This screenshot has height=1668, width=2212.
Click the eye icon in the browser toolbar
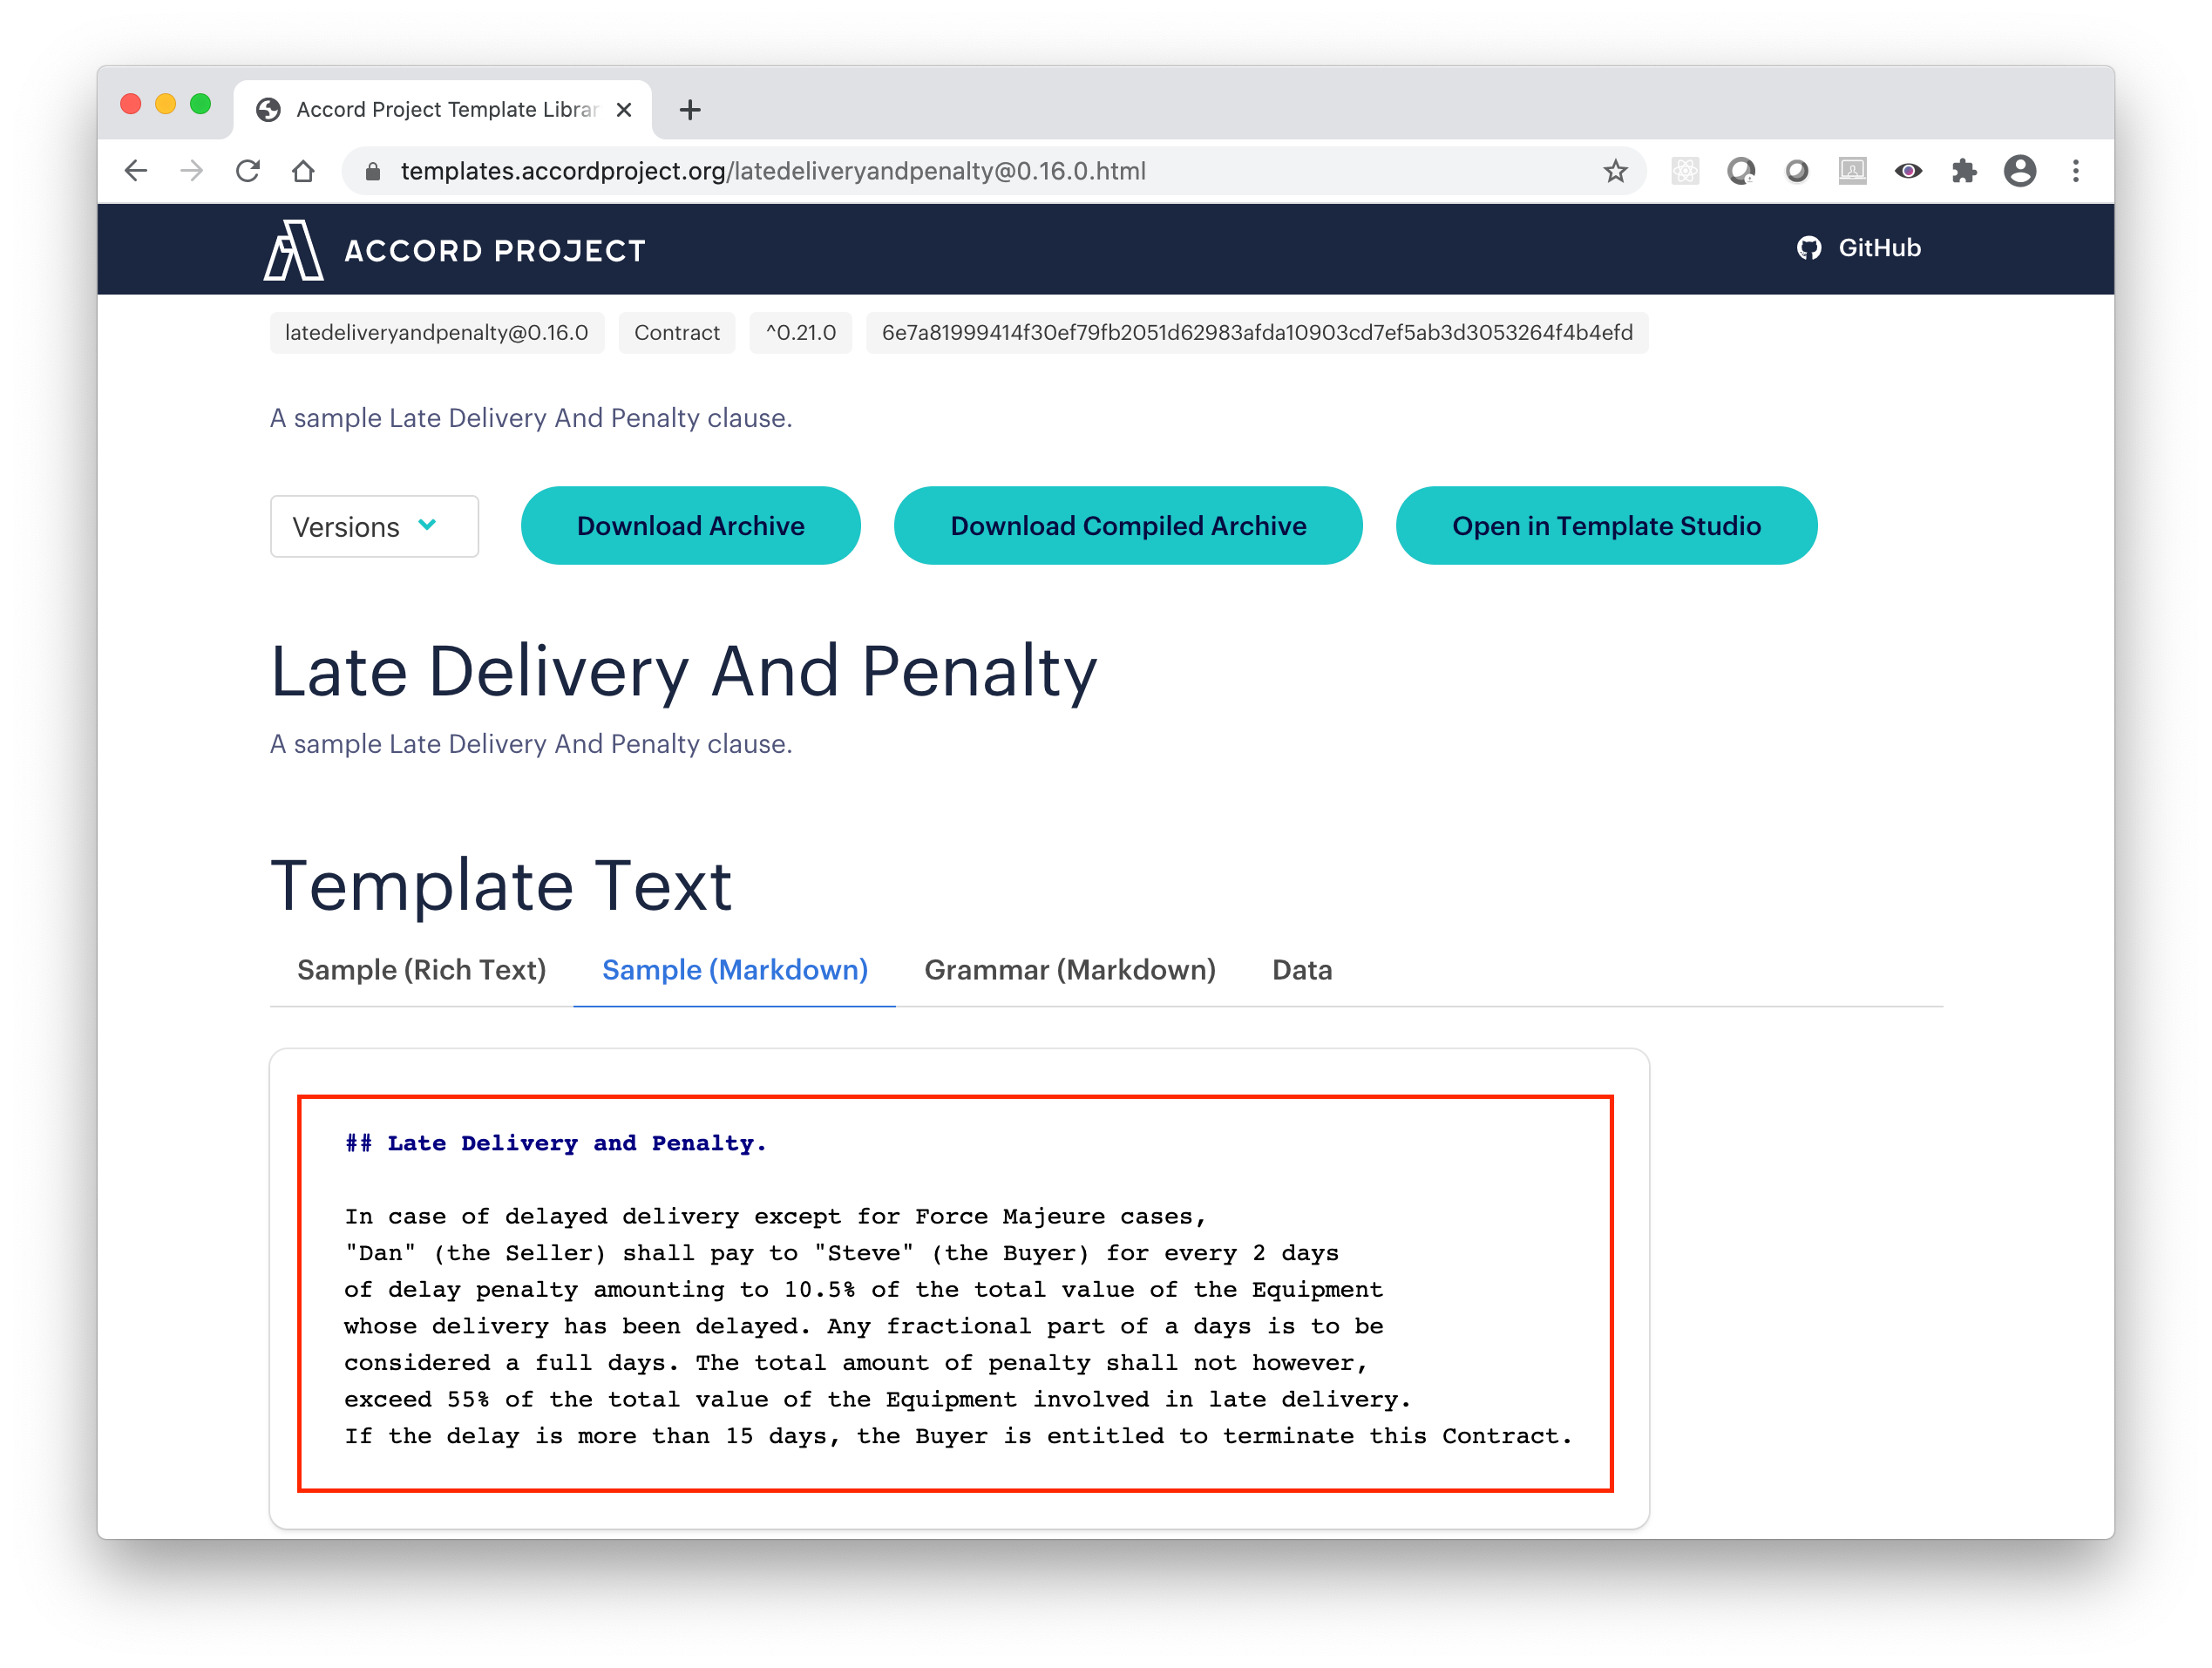point(1903,170)
